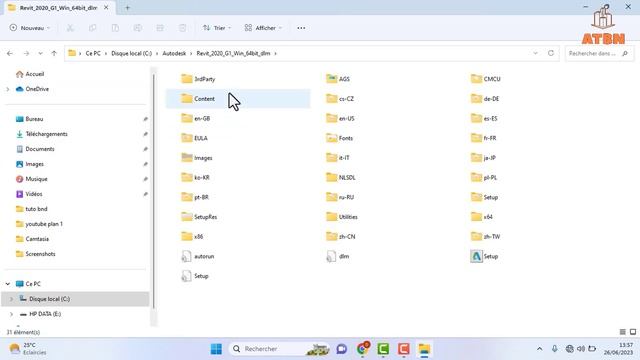
Task: Open the Images folder in file list
Action: point(197,158)
